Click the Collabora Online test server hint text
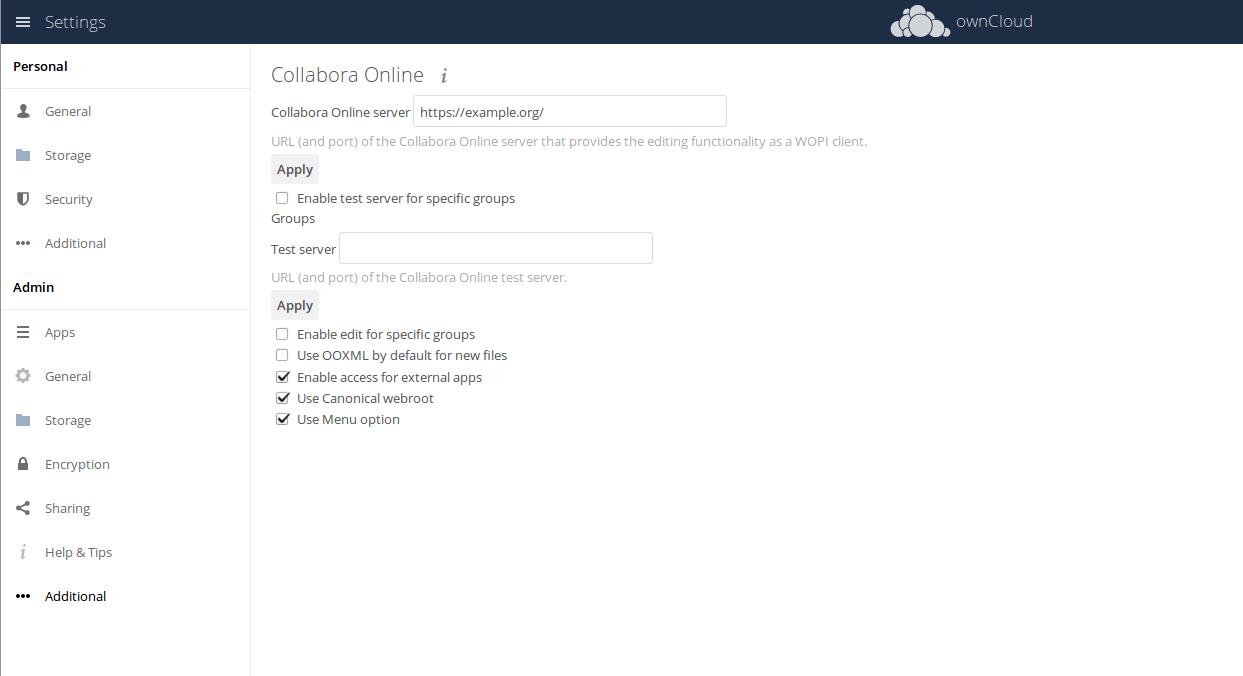Image resolution: width=1243 pixels, height=676 pixels. (x=419, y=277)
